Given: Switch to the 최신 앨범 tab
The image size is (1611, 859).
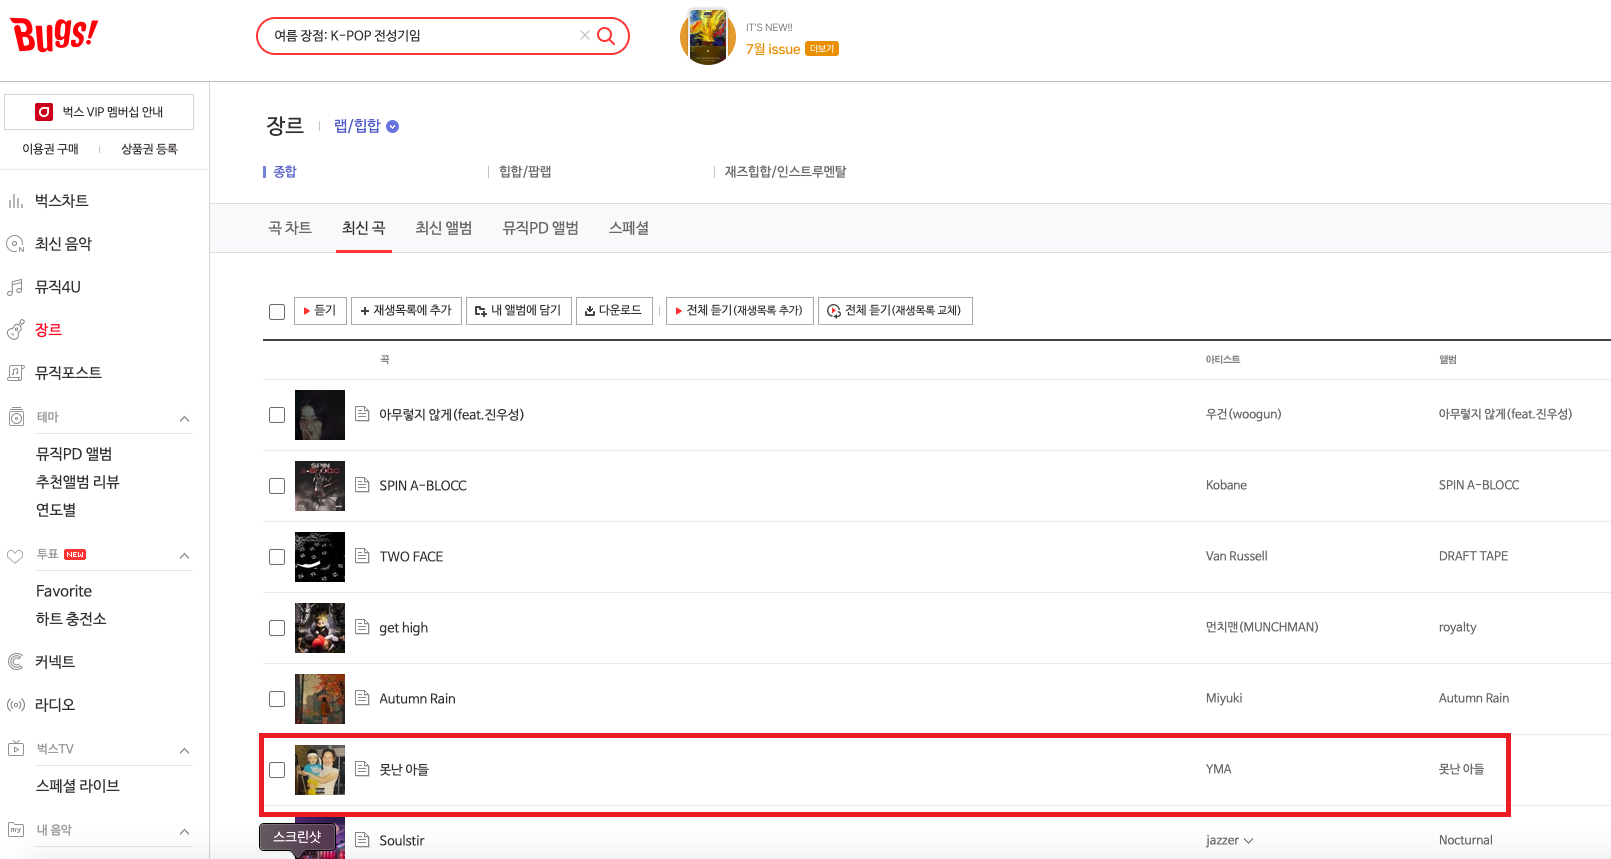Looking at the screenshot, I should coord(444,228).
